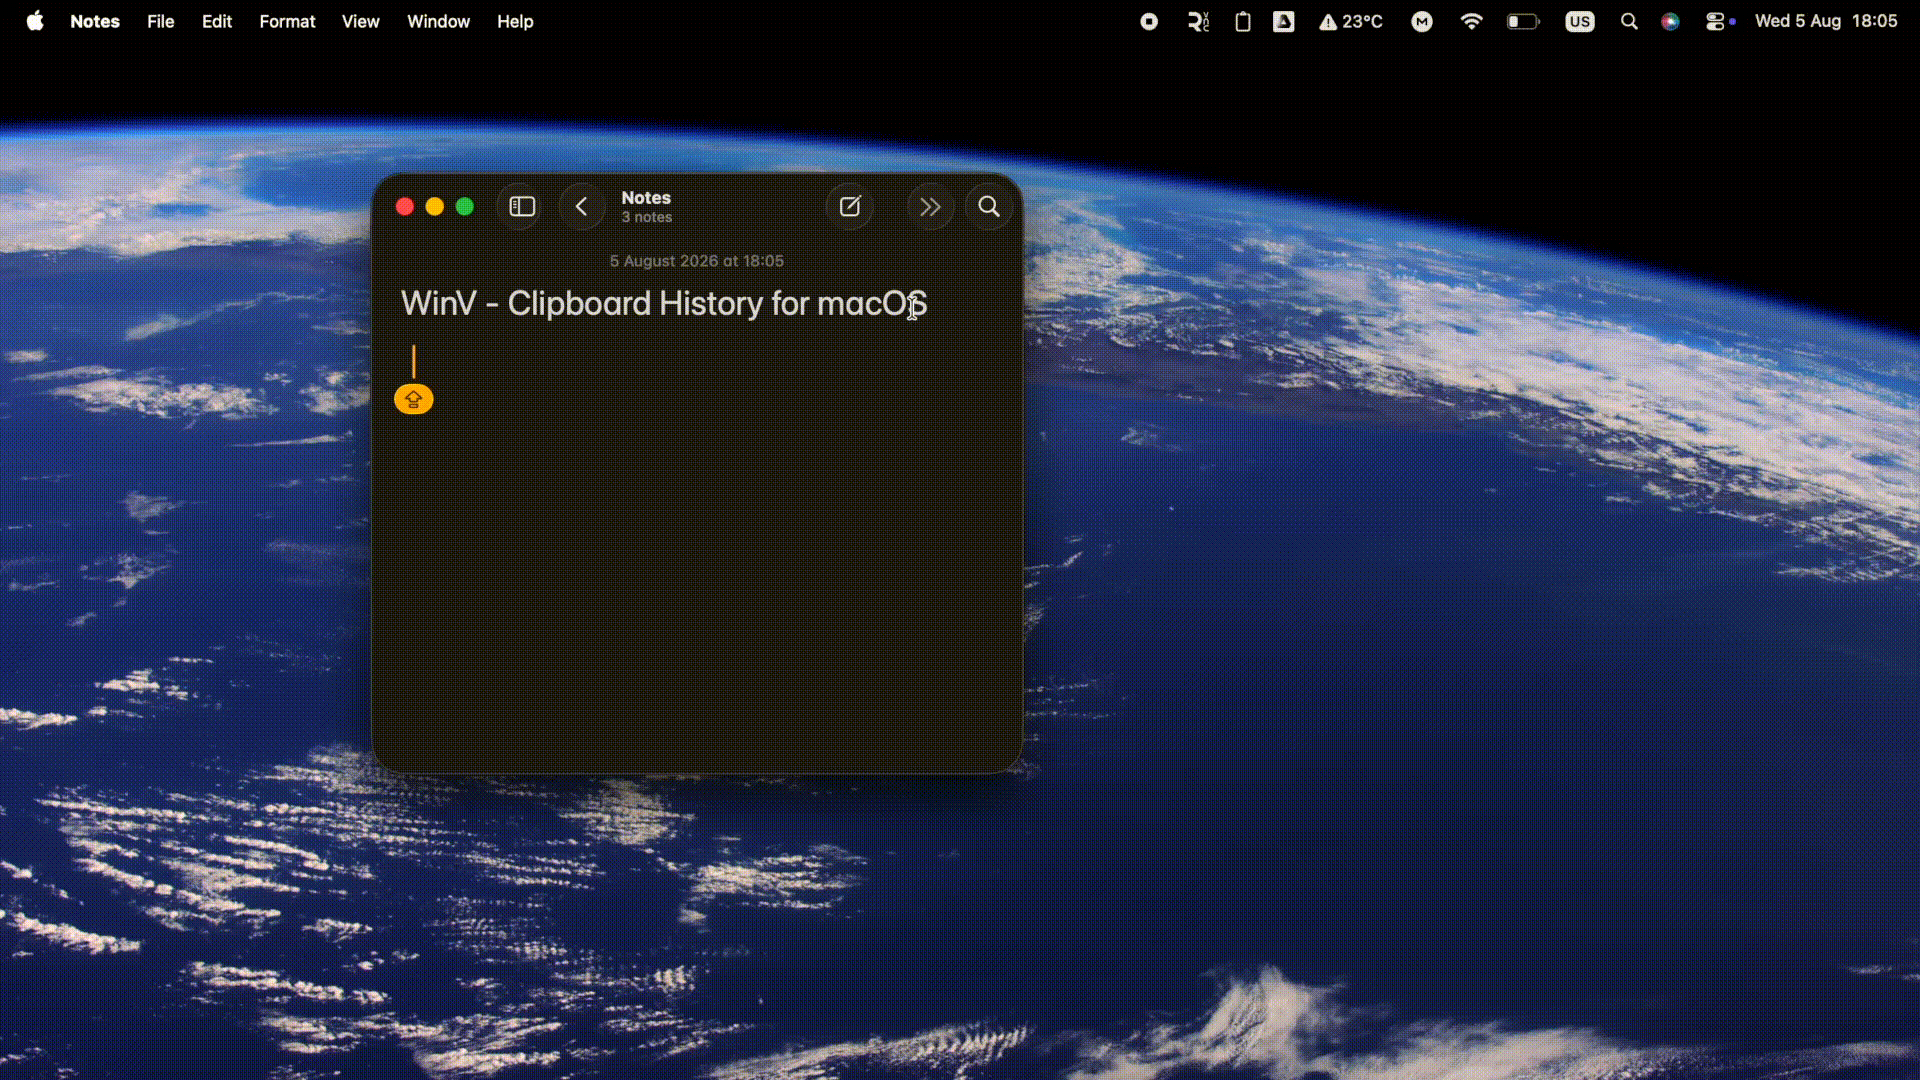Open the Help menu
The height and width of the screenshot is (1080, 1920).
(x=515, y=21)
